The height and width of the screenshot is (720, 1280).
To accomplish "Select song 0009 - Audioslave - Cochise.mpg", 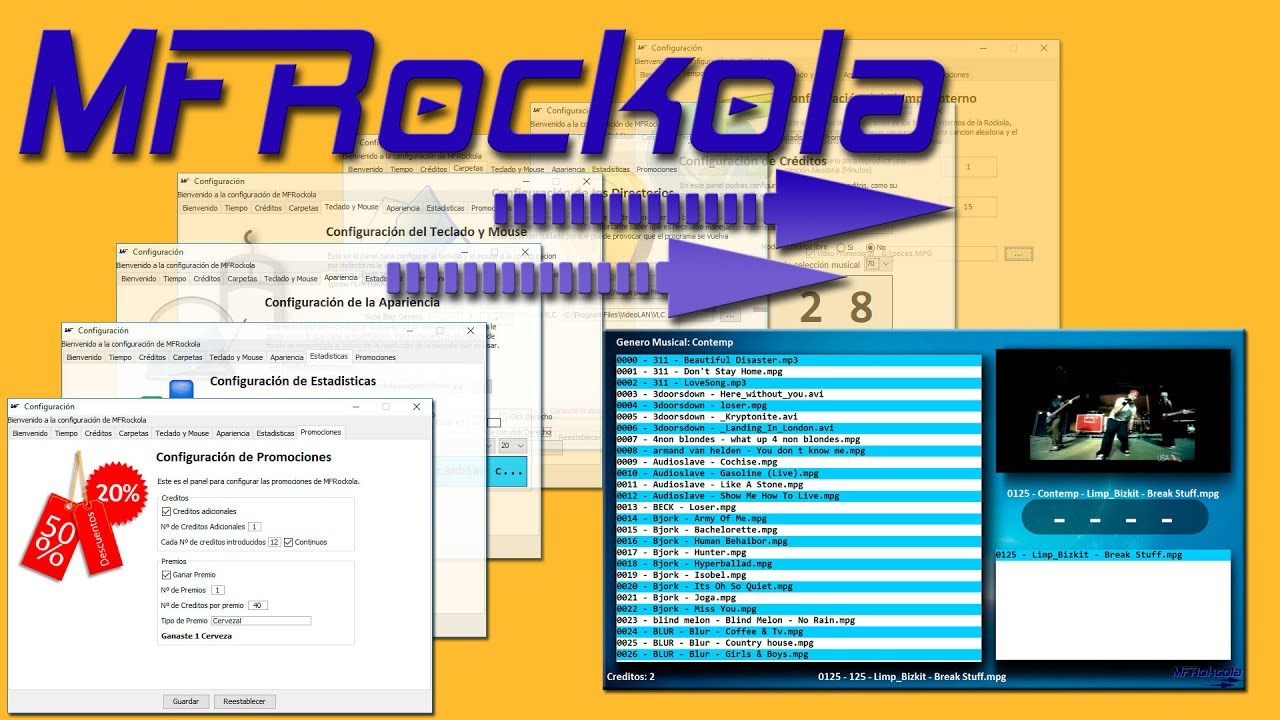I will (x=799, y=462).
